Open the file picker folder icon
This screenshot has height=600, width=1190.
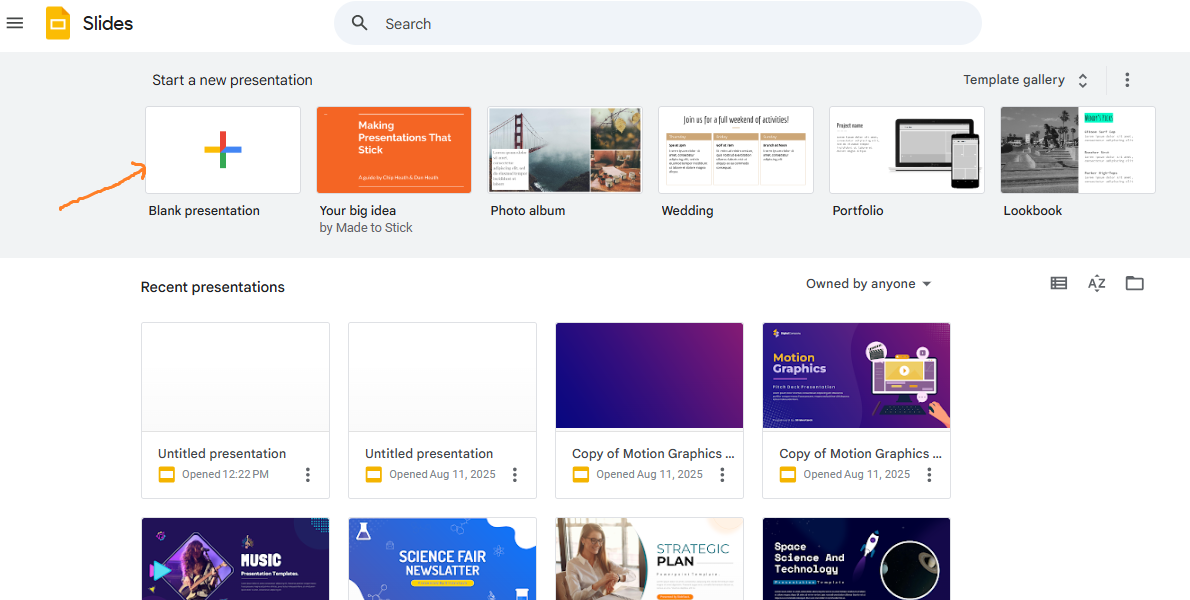[x=1134, y=284]
